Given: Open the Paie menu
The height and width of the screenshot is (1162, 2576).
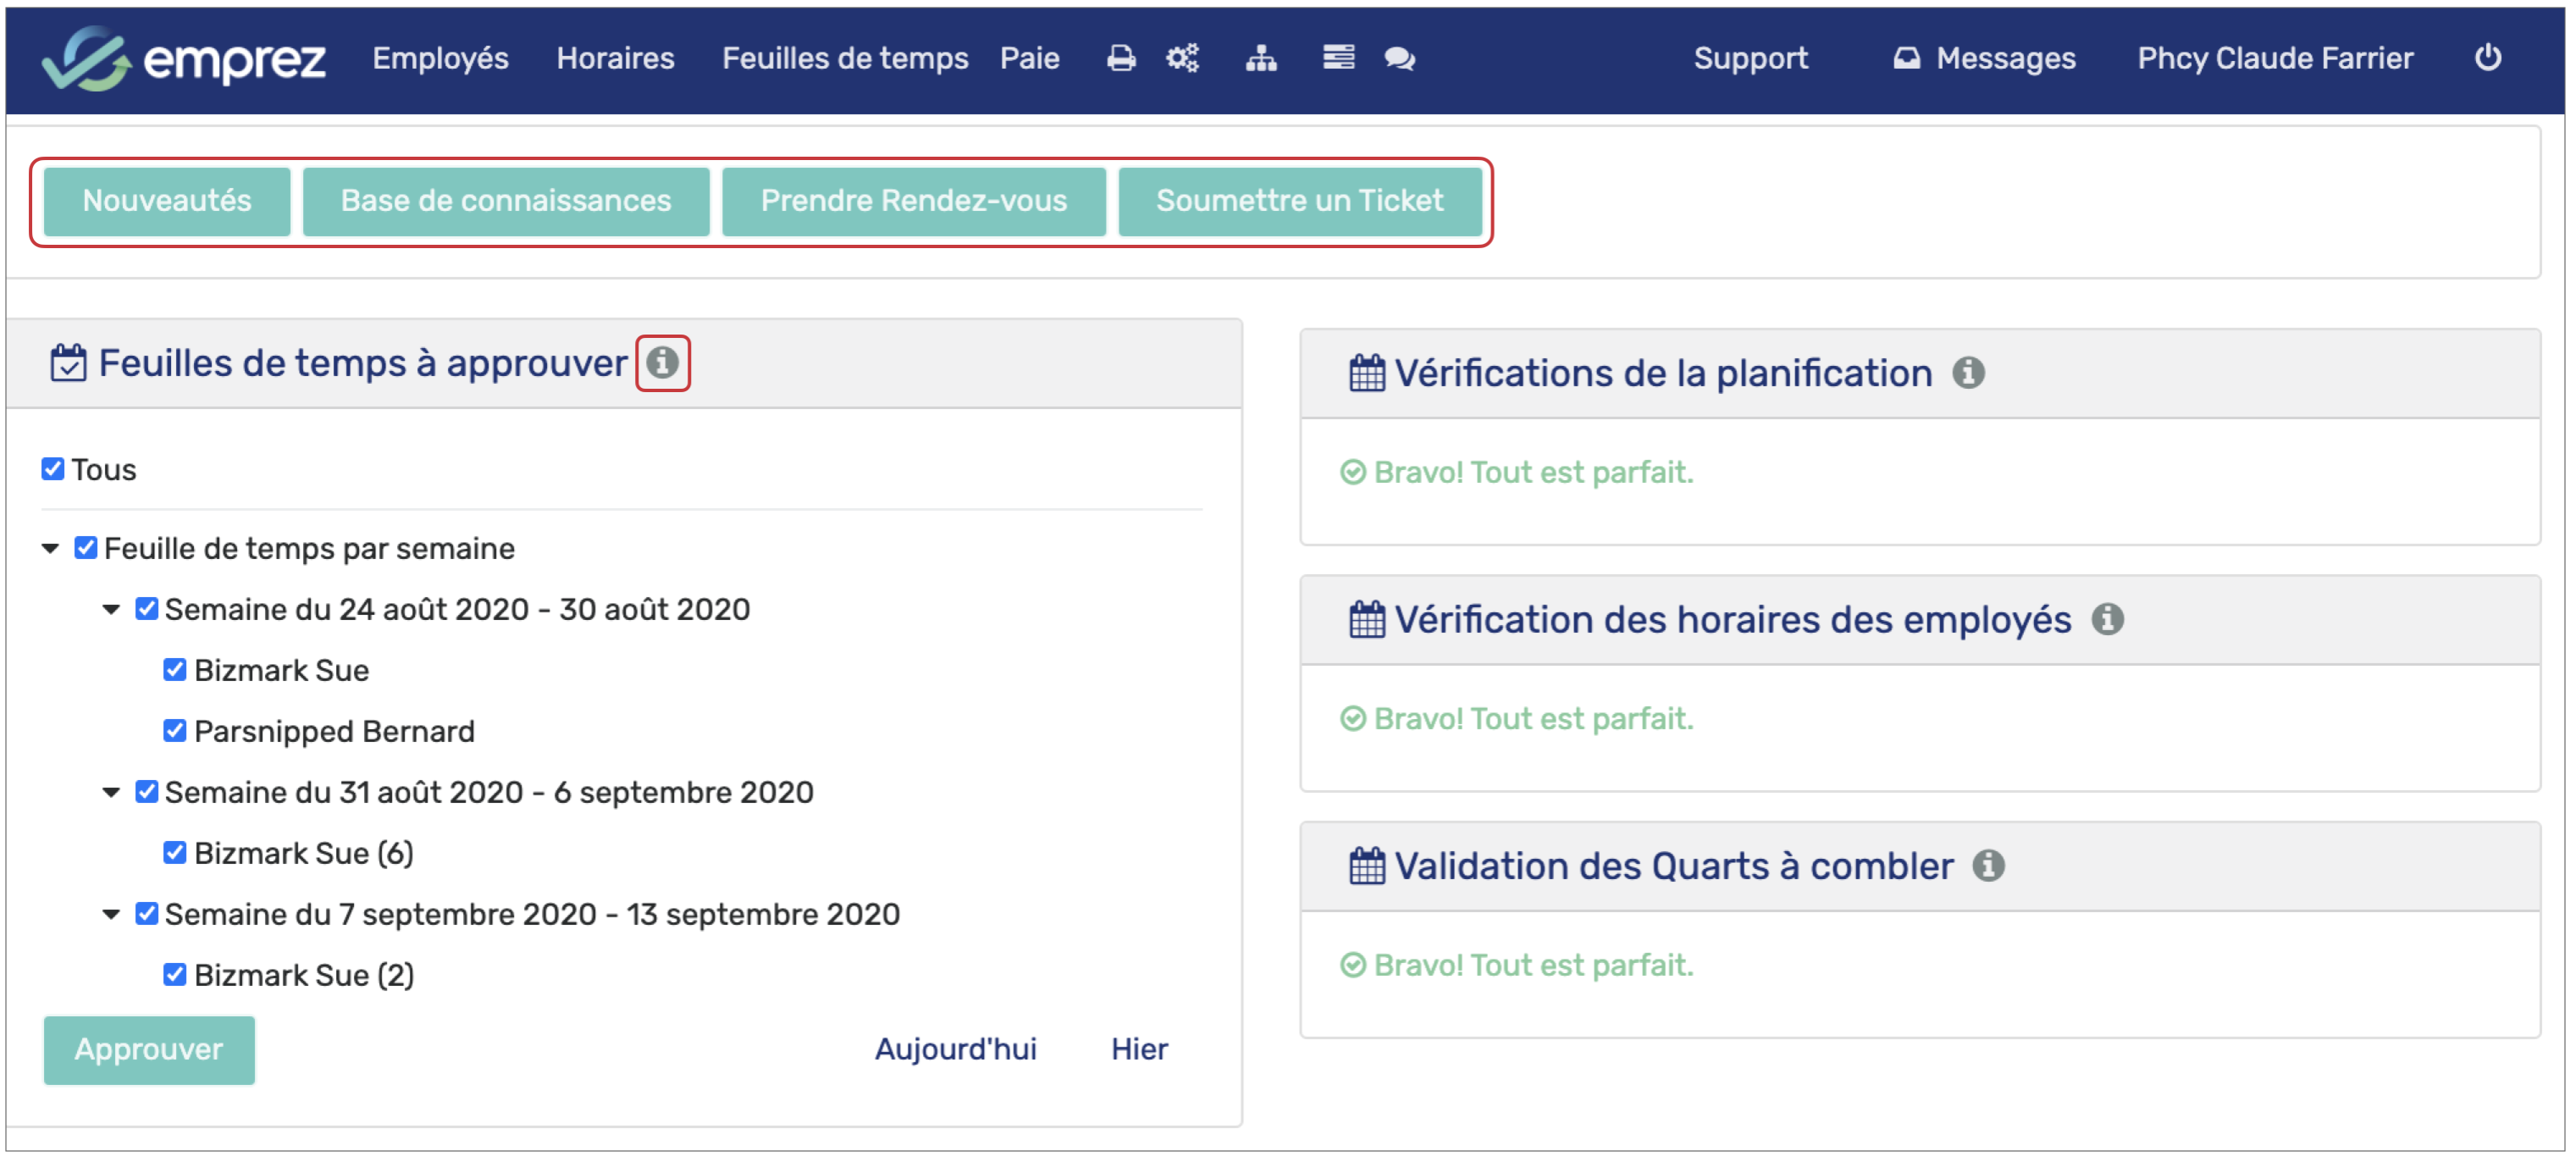Looking at the screenshot, I should click(x=1029, y=59).
